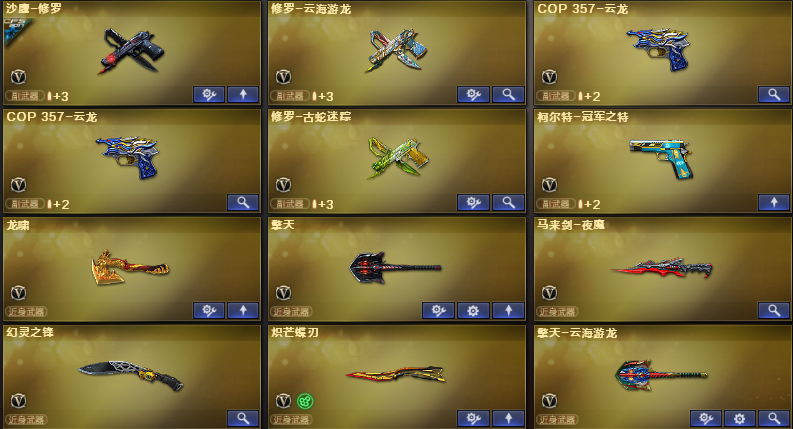Click the modify wrench icon on 修罗-古蛇迷踪
793x429 pixels.
point(473,203)
